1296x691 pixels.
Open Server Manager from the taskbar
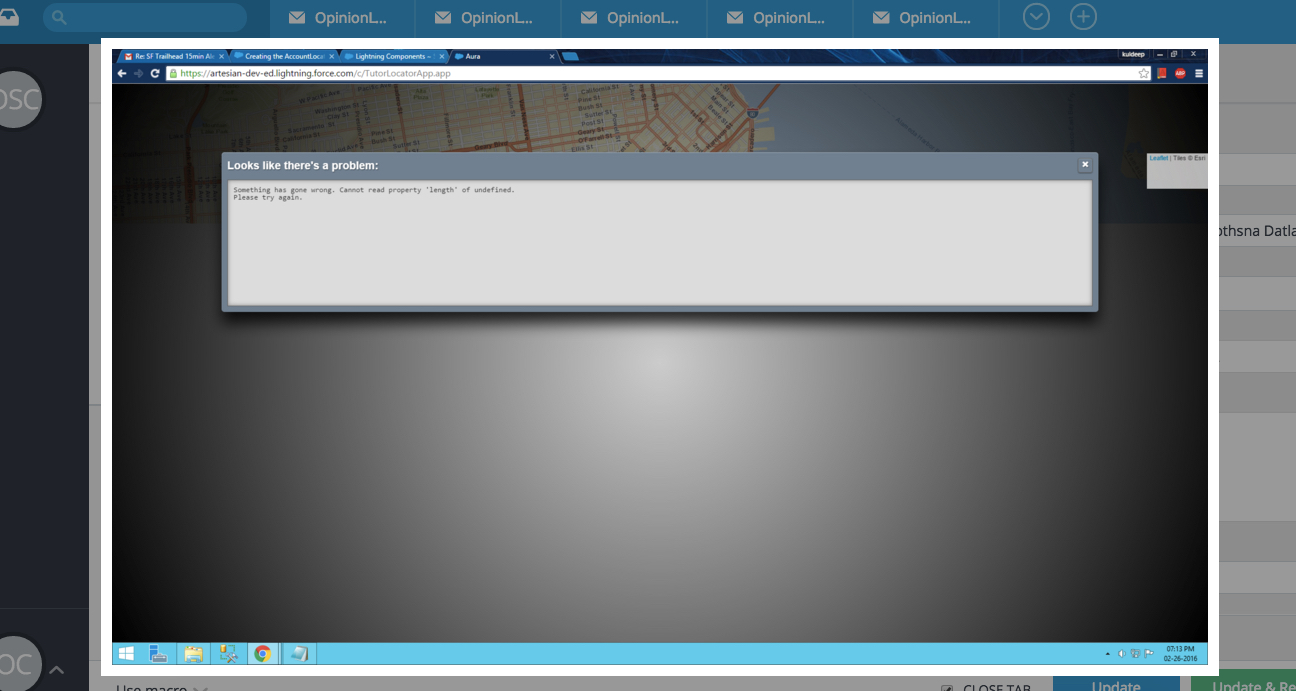(x=159, y=654)
